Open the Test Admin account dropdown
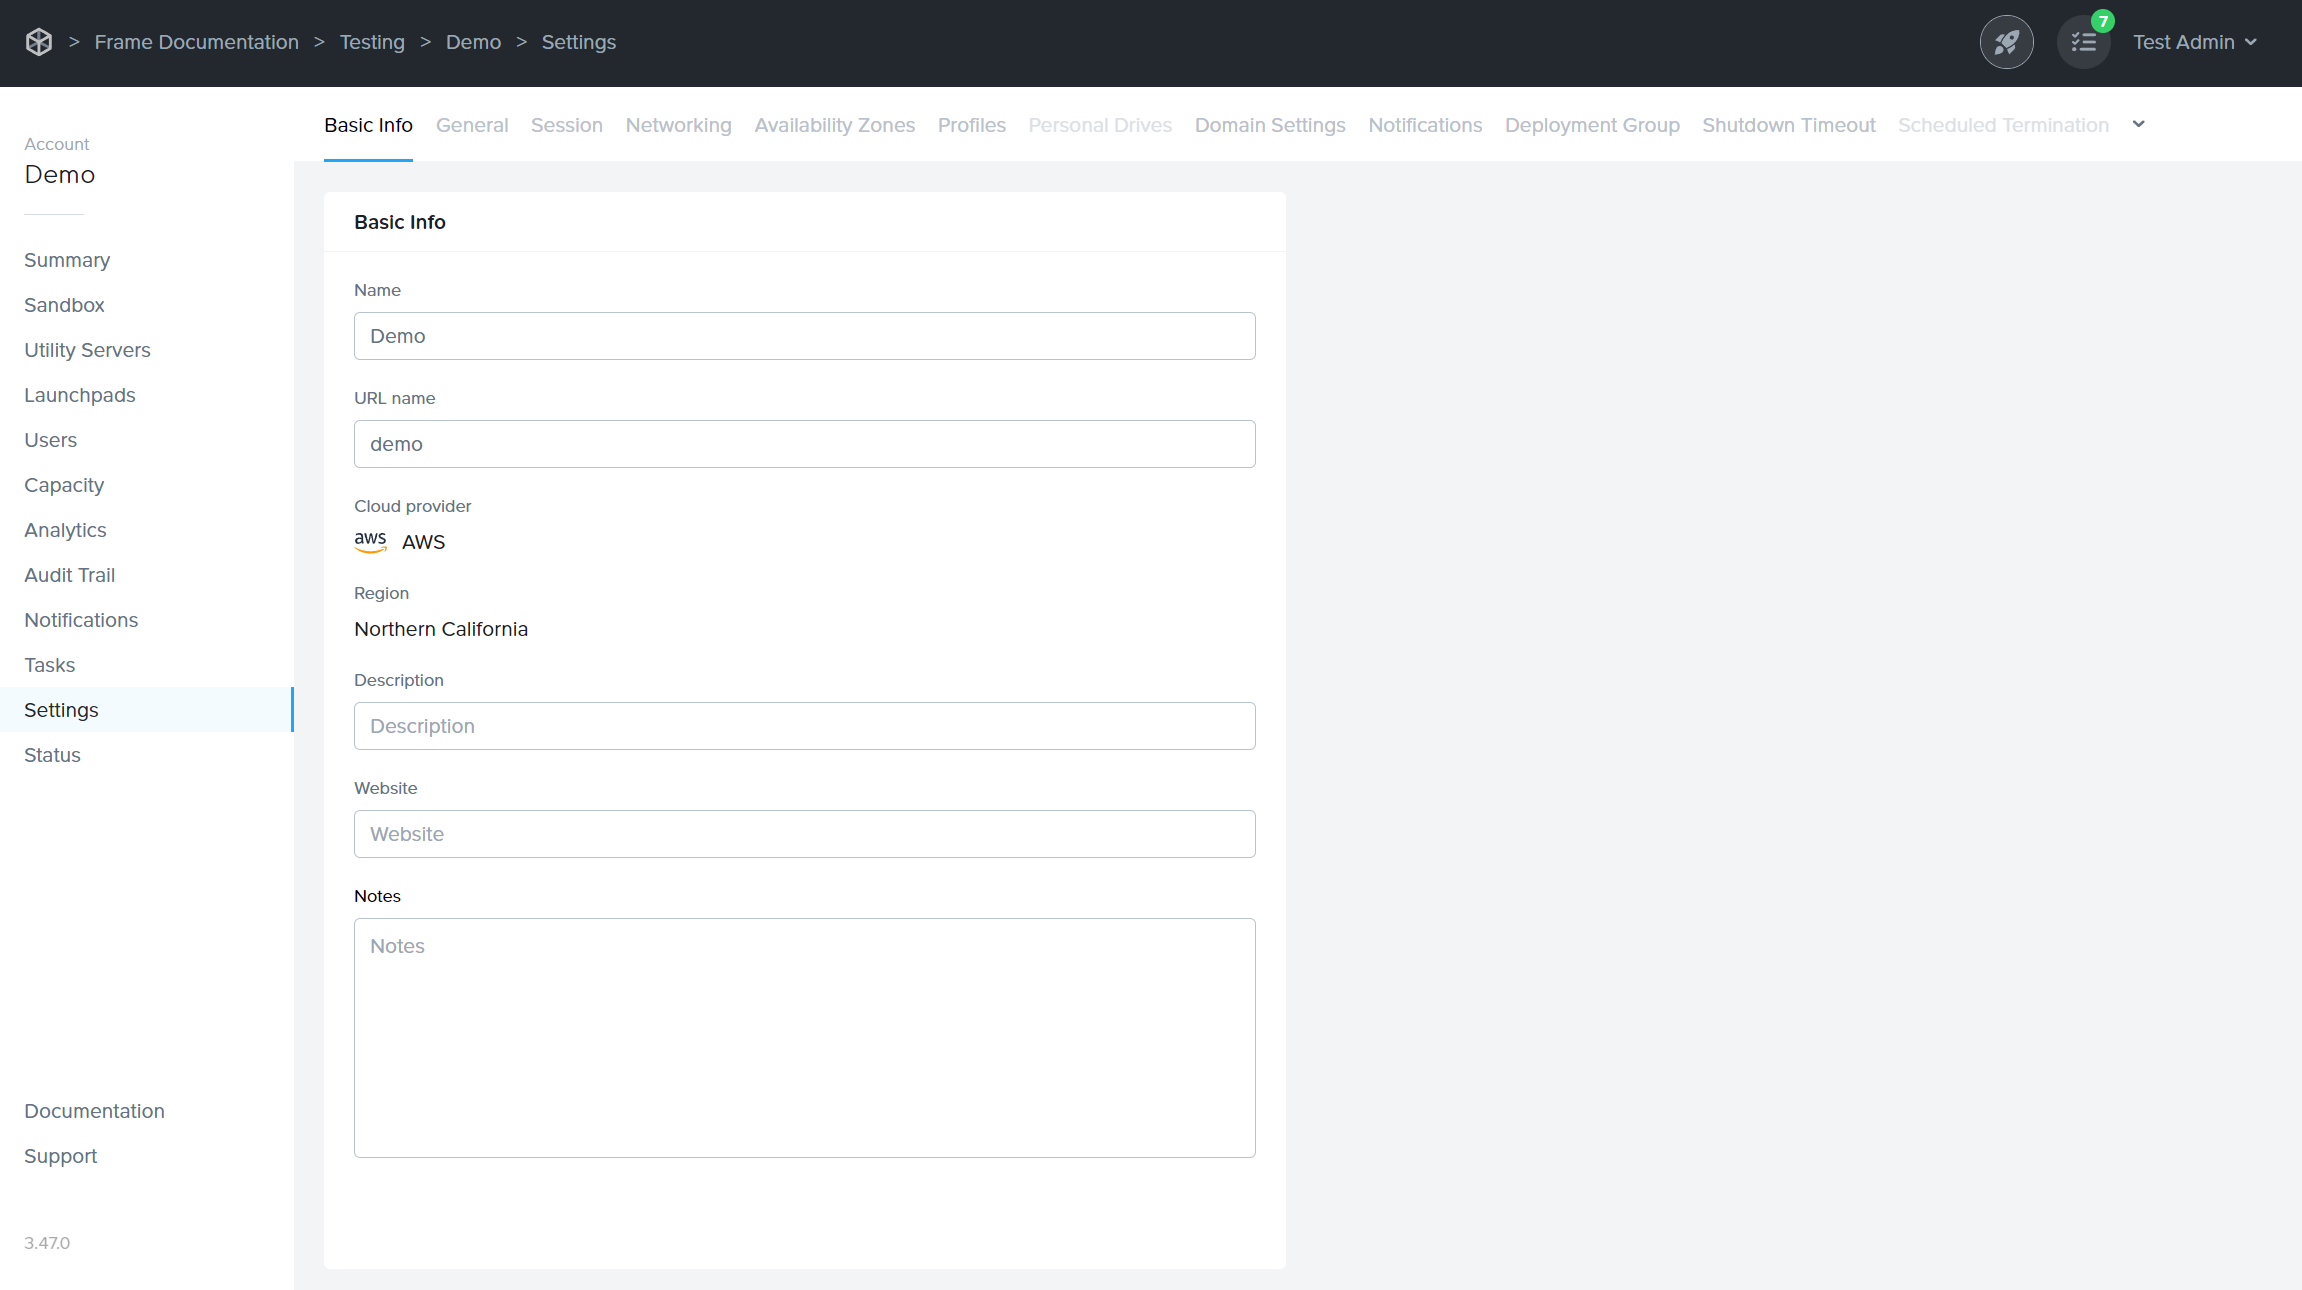This screenshot has height=1290, width=2302. 2196,42
